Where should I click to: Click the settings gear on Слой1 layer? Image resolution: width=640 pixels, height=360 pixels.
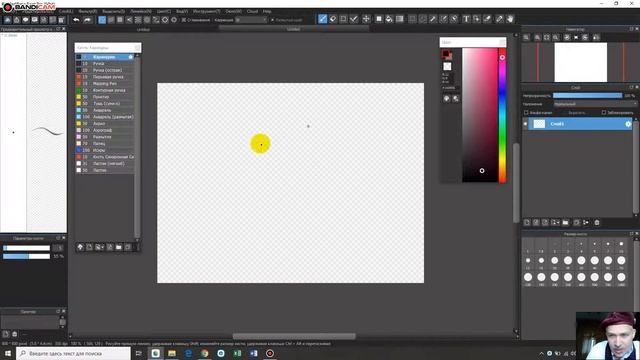(x=628, y=124)
